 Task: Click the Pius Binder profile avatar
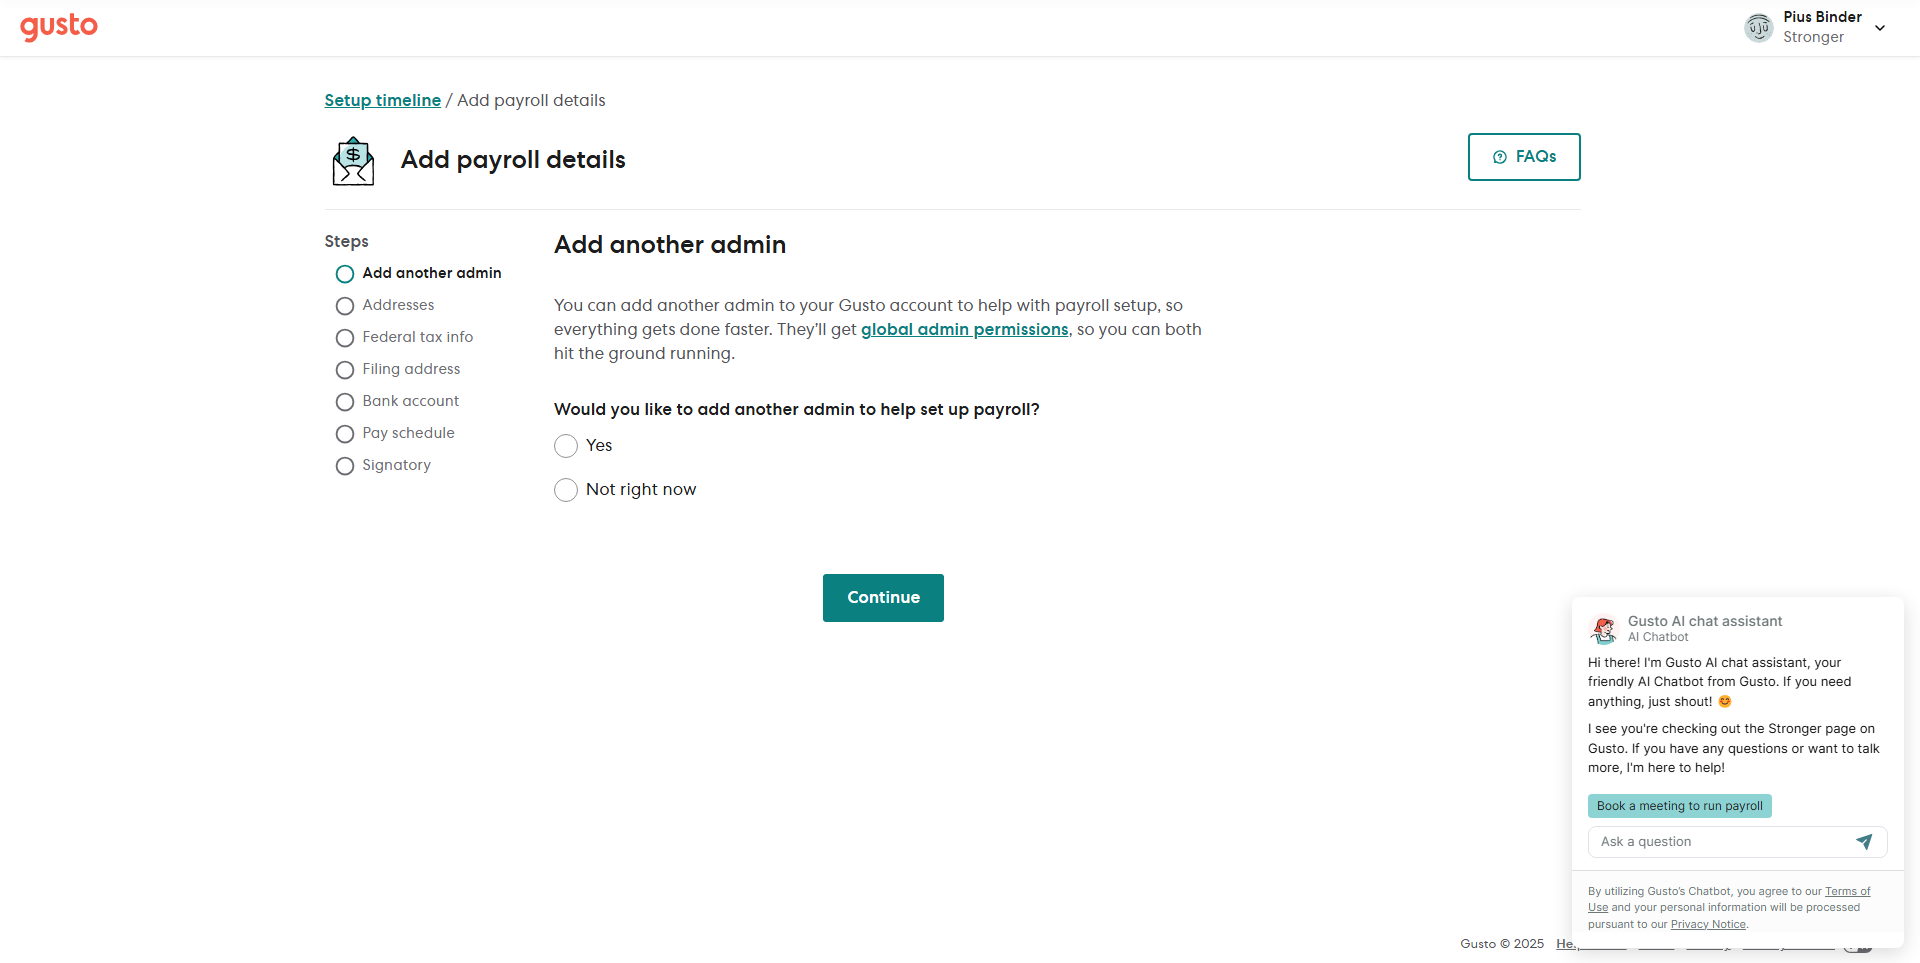click(1758, 27)
